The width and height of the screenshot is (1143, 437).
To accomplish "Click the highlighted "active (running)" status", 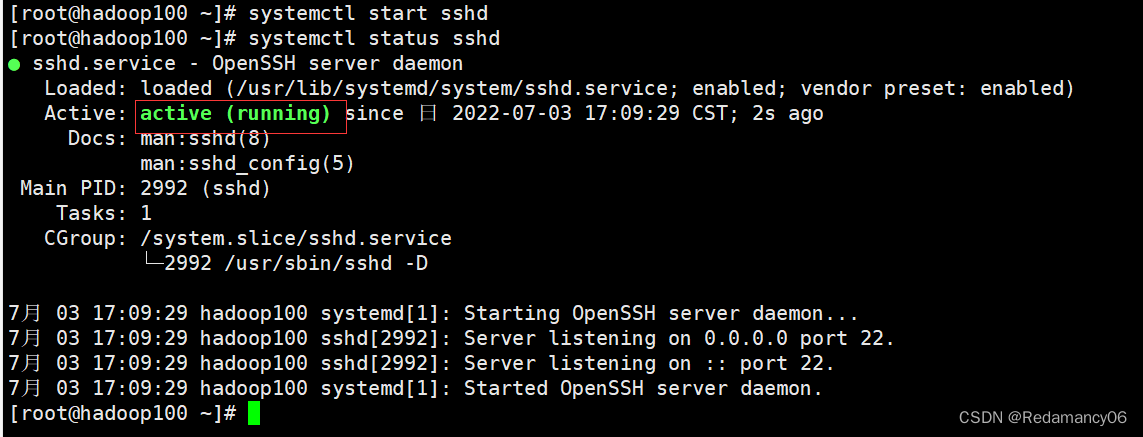I will (236, 114).
